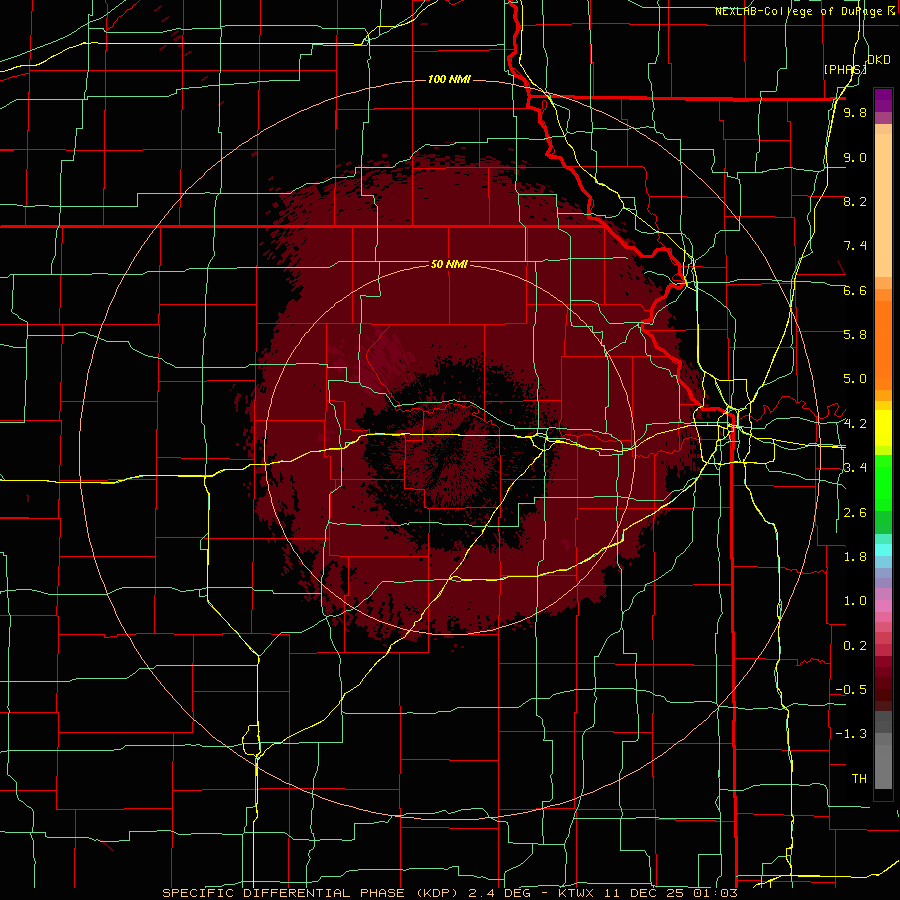Click the 4.2 color scale value
The image size is (900, 900).
855,424
